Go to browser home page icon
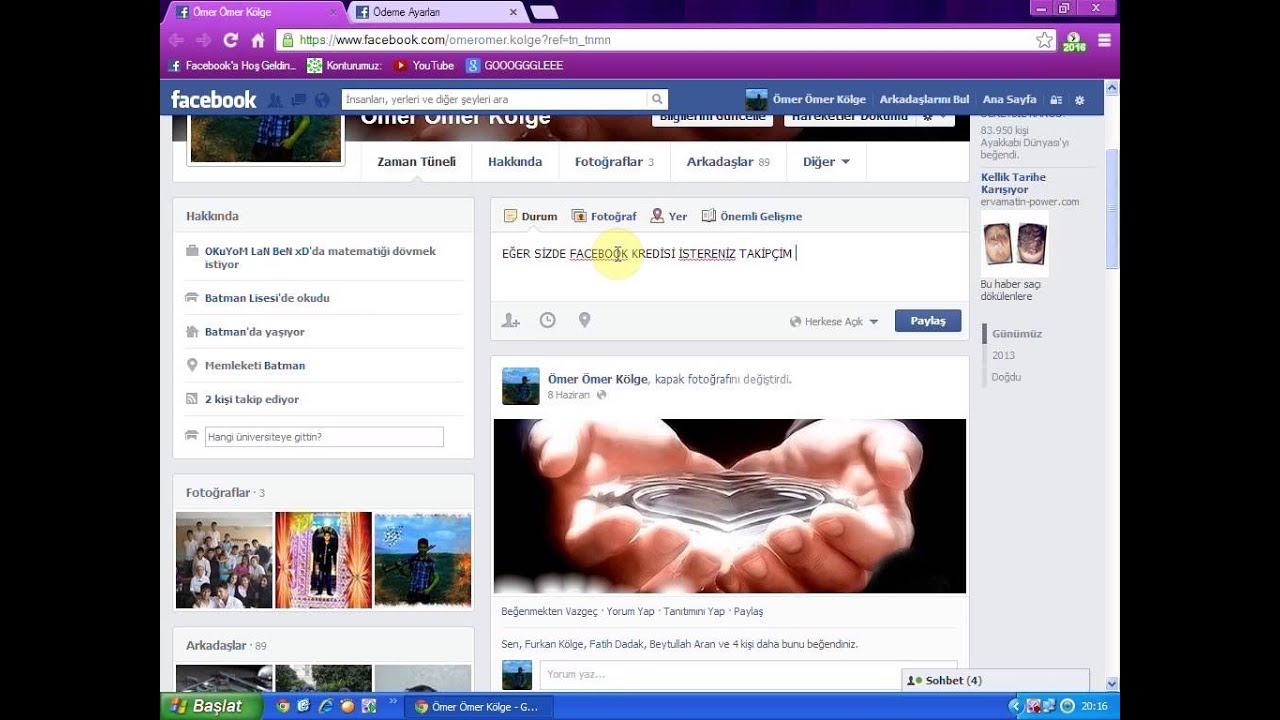1280x720 pixels. pos(258,40)
